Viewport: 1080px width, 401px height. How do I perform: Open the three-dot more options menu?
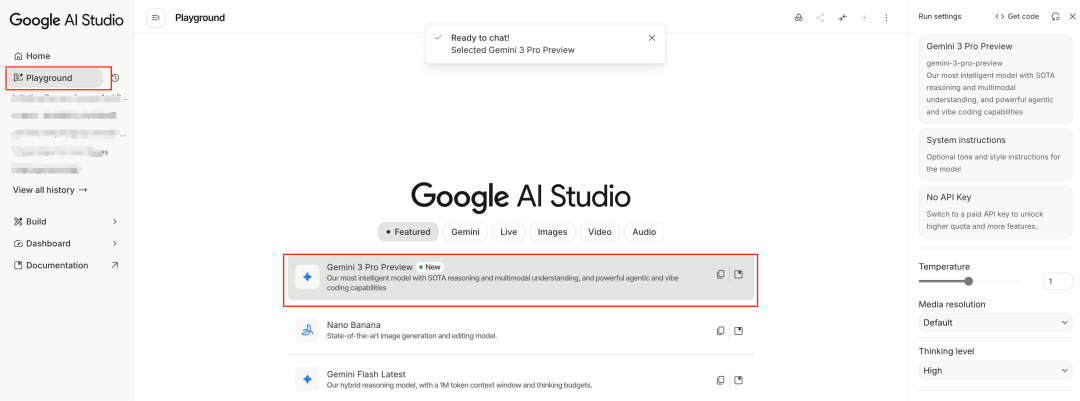point(886,17)
